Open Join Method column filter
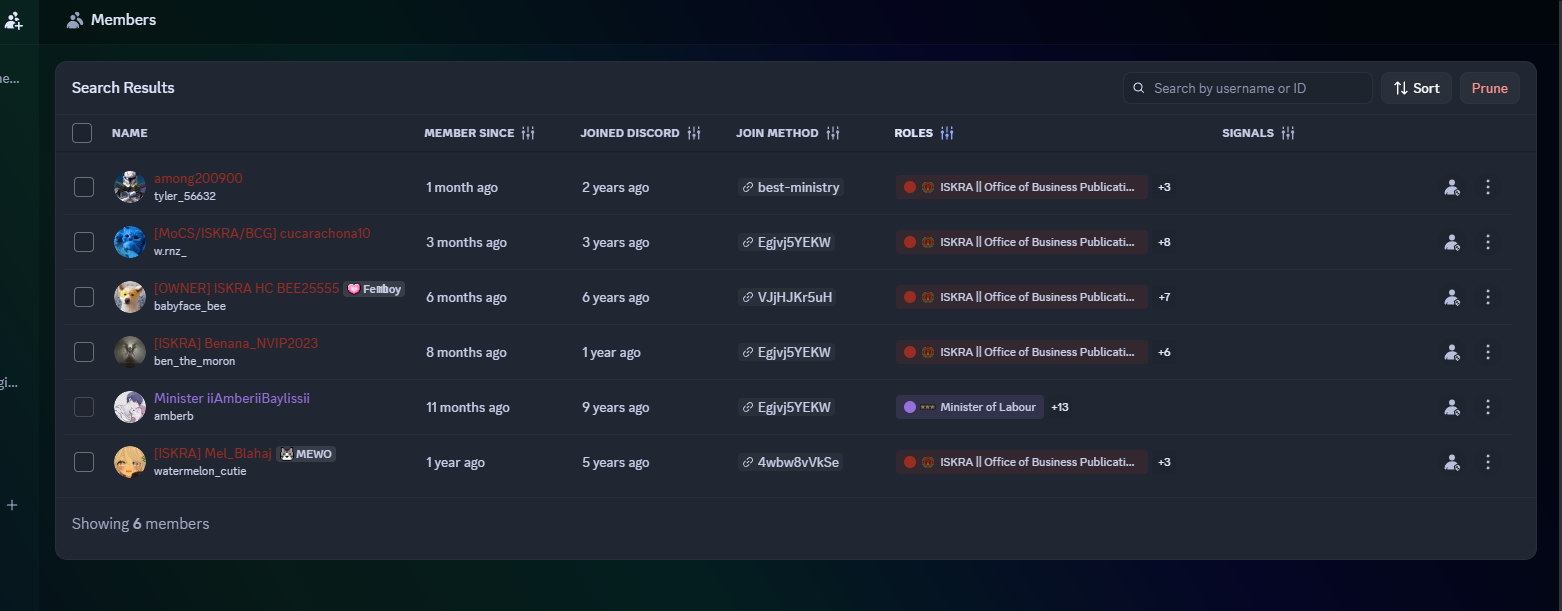Viewport: 1562px width, 611px height. pyautogui.click(x=833, y=133)
